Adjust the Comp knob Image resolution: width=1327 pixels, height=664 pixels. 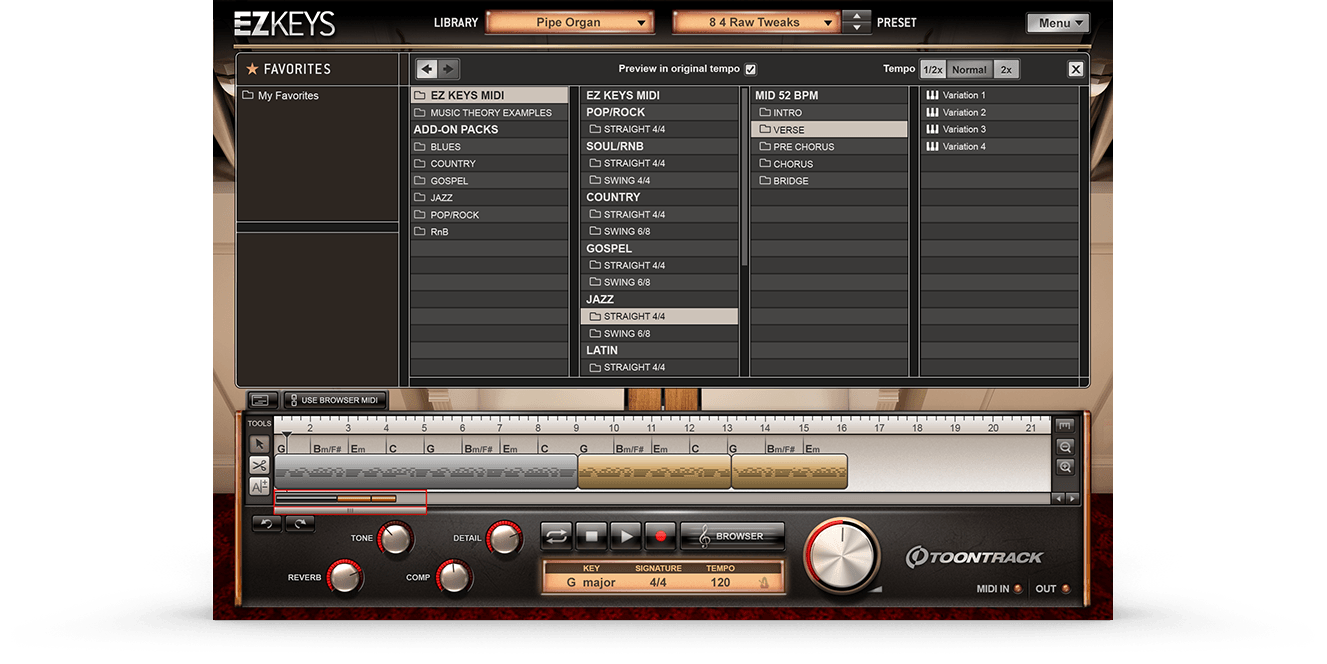click(453, 577)
